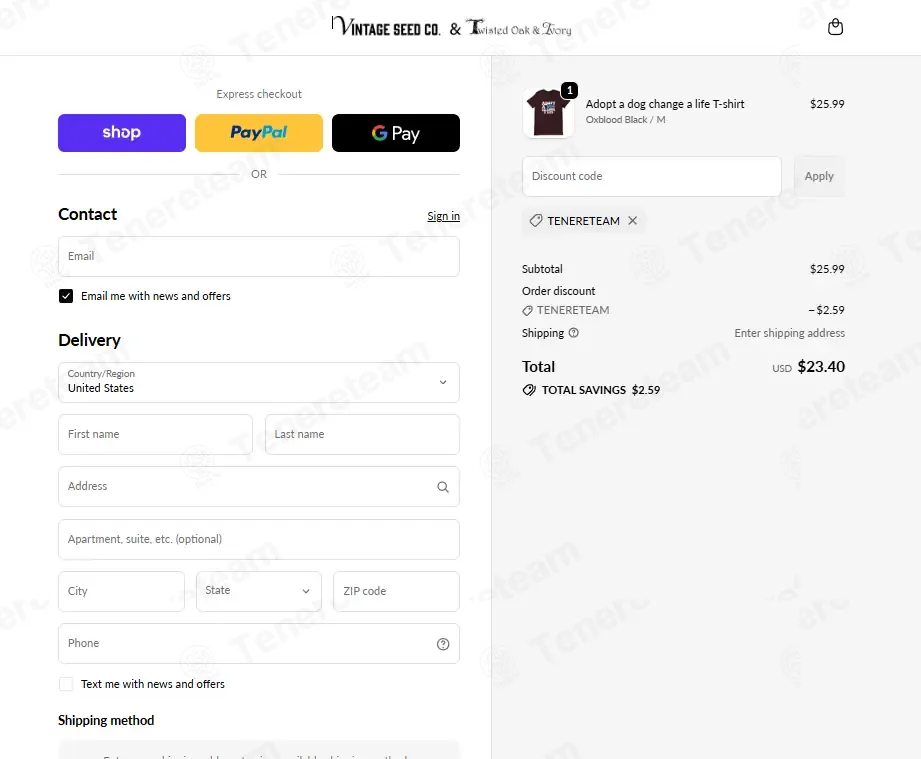The height and width of the screenshot is (759, 921).
Task: Remove the TENERETEAM discount code with X
Action: (633, 220)
